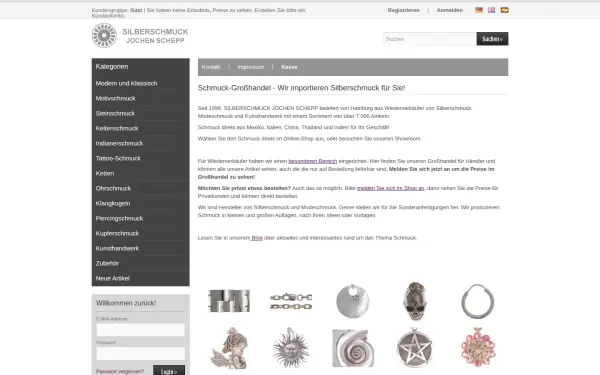
Task: View the chain clasp product thumbnail
Action: point(291,302)
